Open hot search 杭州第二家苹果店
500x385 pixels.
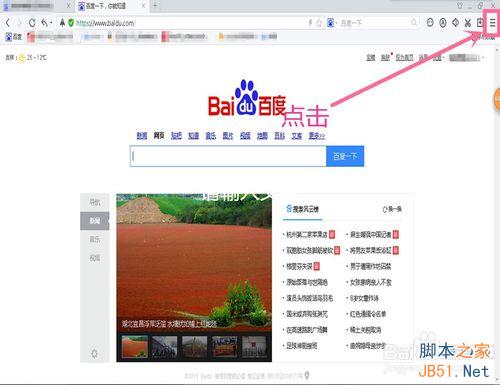click(x=307, y=235)
